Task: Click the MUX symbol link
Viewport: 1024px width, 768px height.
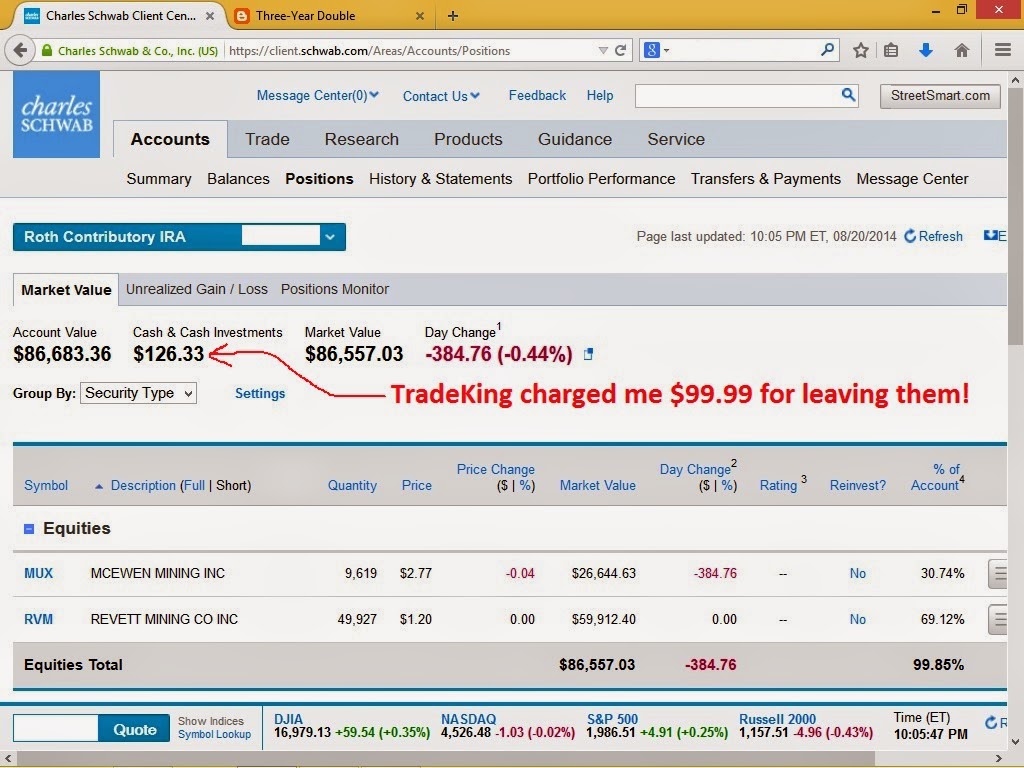Action: [39, 573]
